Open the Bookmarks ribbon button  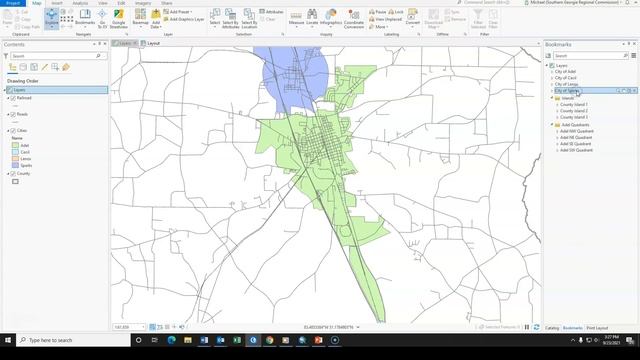click(x=85, y=18)
